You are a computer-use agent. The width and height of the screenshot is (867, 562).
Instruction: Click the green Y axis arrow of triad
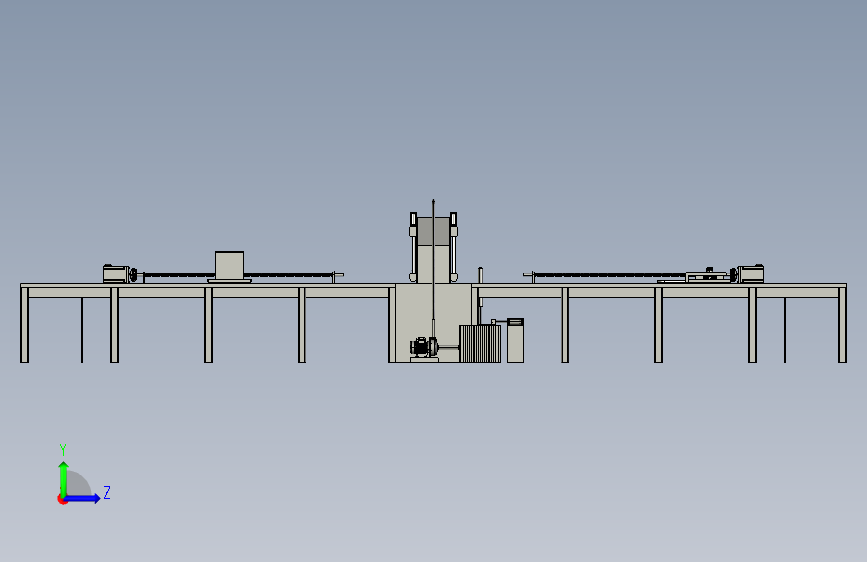click(x=64, y=479)
